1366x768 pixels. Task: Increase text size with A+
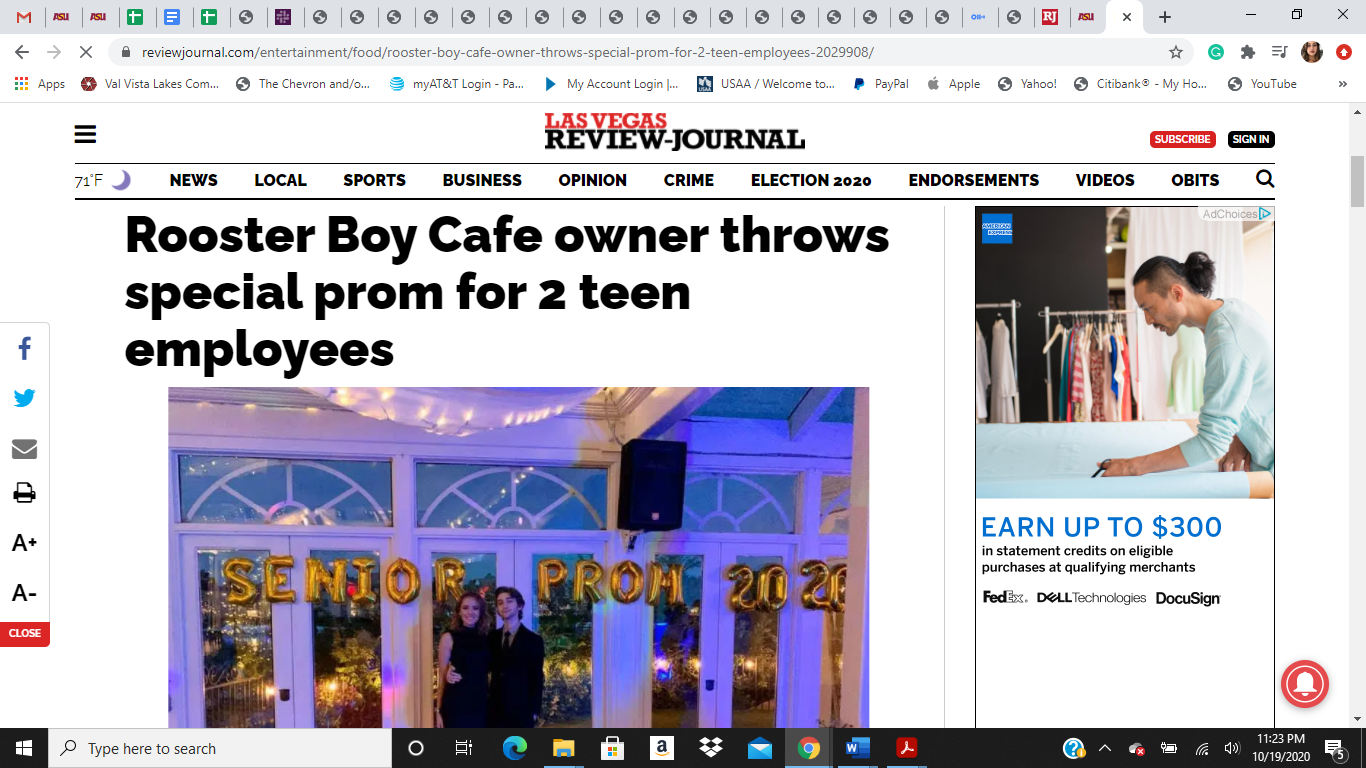(24, 543)
